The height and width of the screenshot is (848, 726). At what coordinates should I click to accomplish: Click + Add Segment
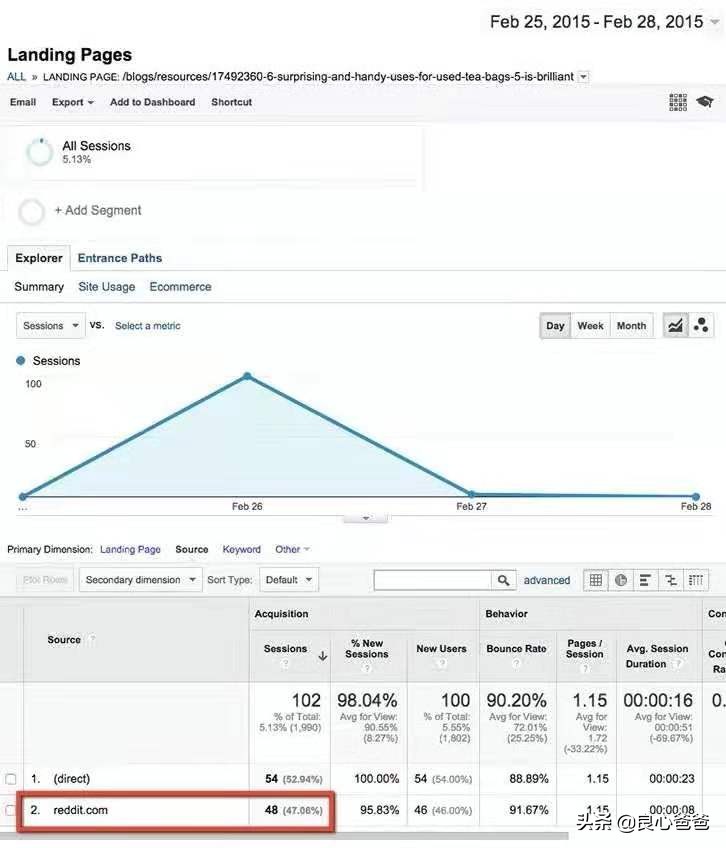[x=98, y=210]
